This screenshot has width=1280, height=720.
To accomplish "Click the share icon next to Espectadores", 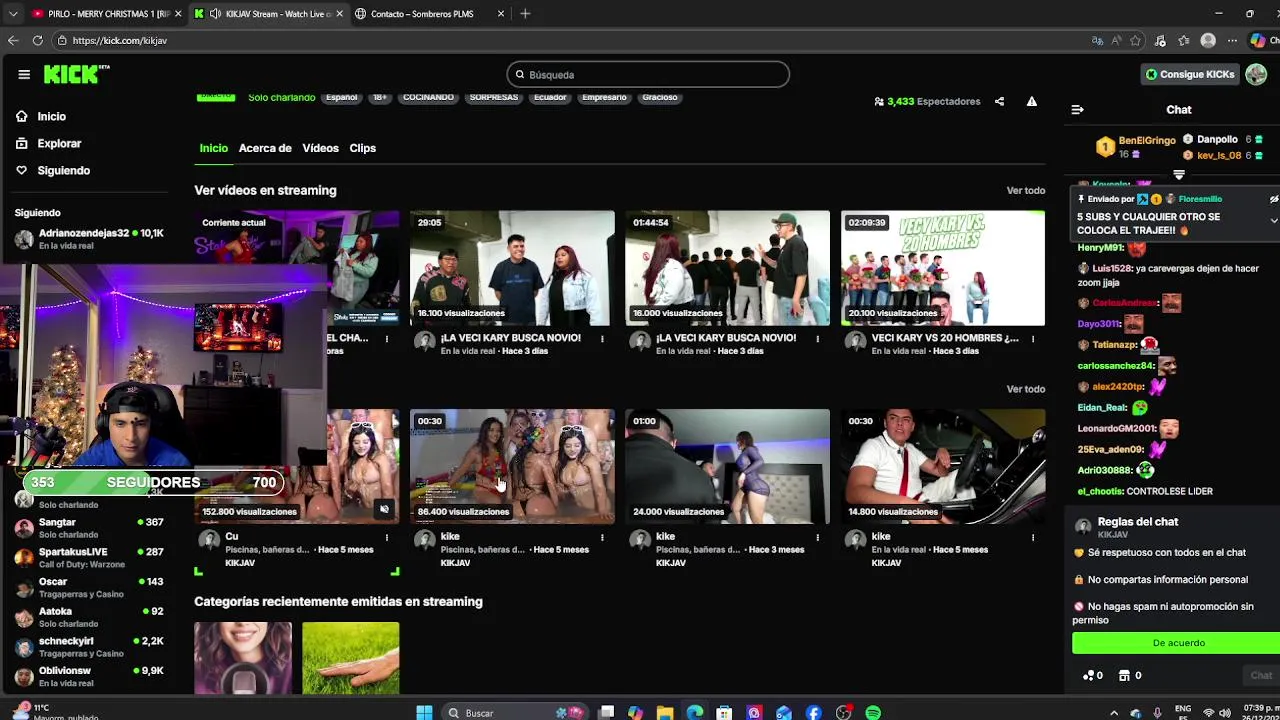I will point(999,101).
